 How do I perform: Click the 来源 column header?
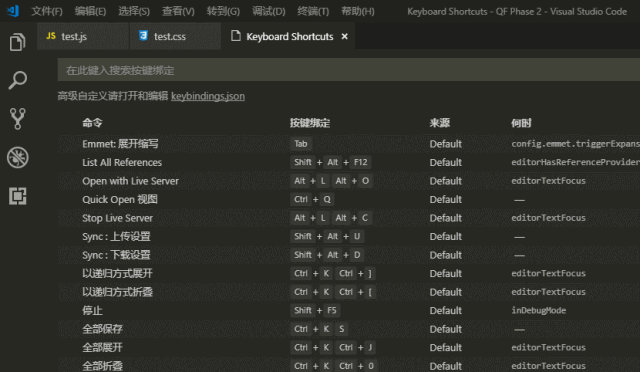pos(440,123)
